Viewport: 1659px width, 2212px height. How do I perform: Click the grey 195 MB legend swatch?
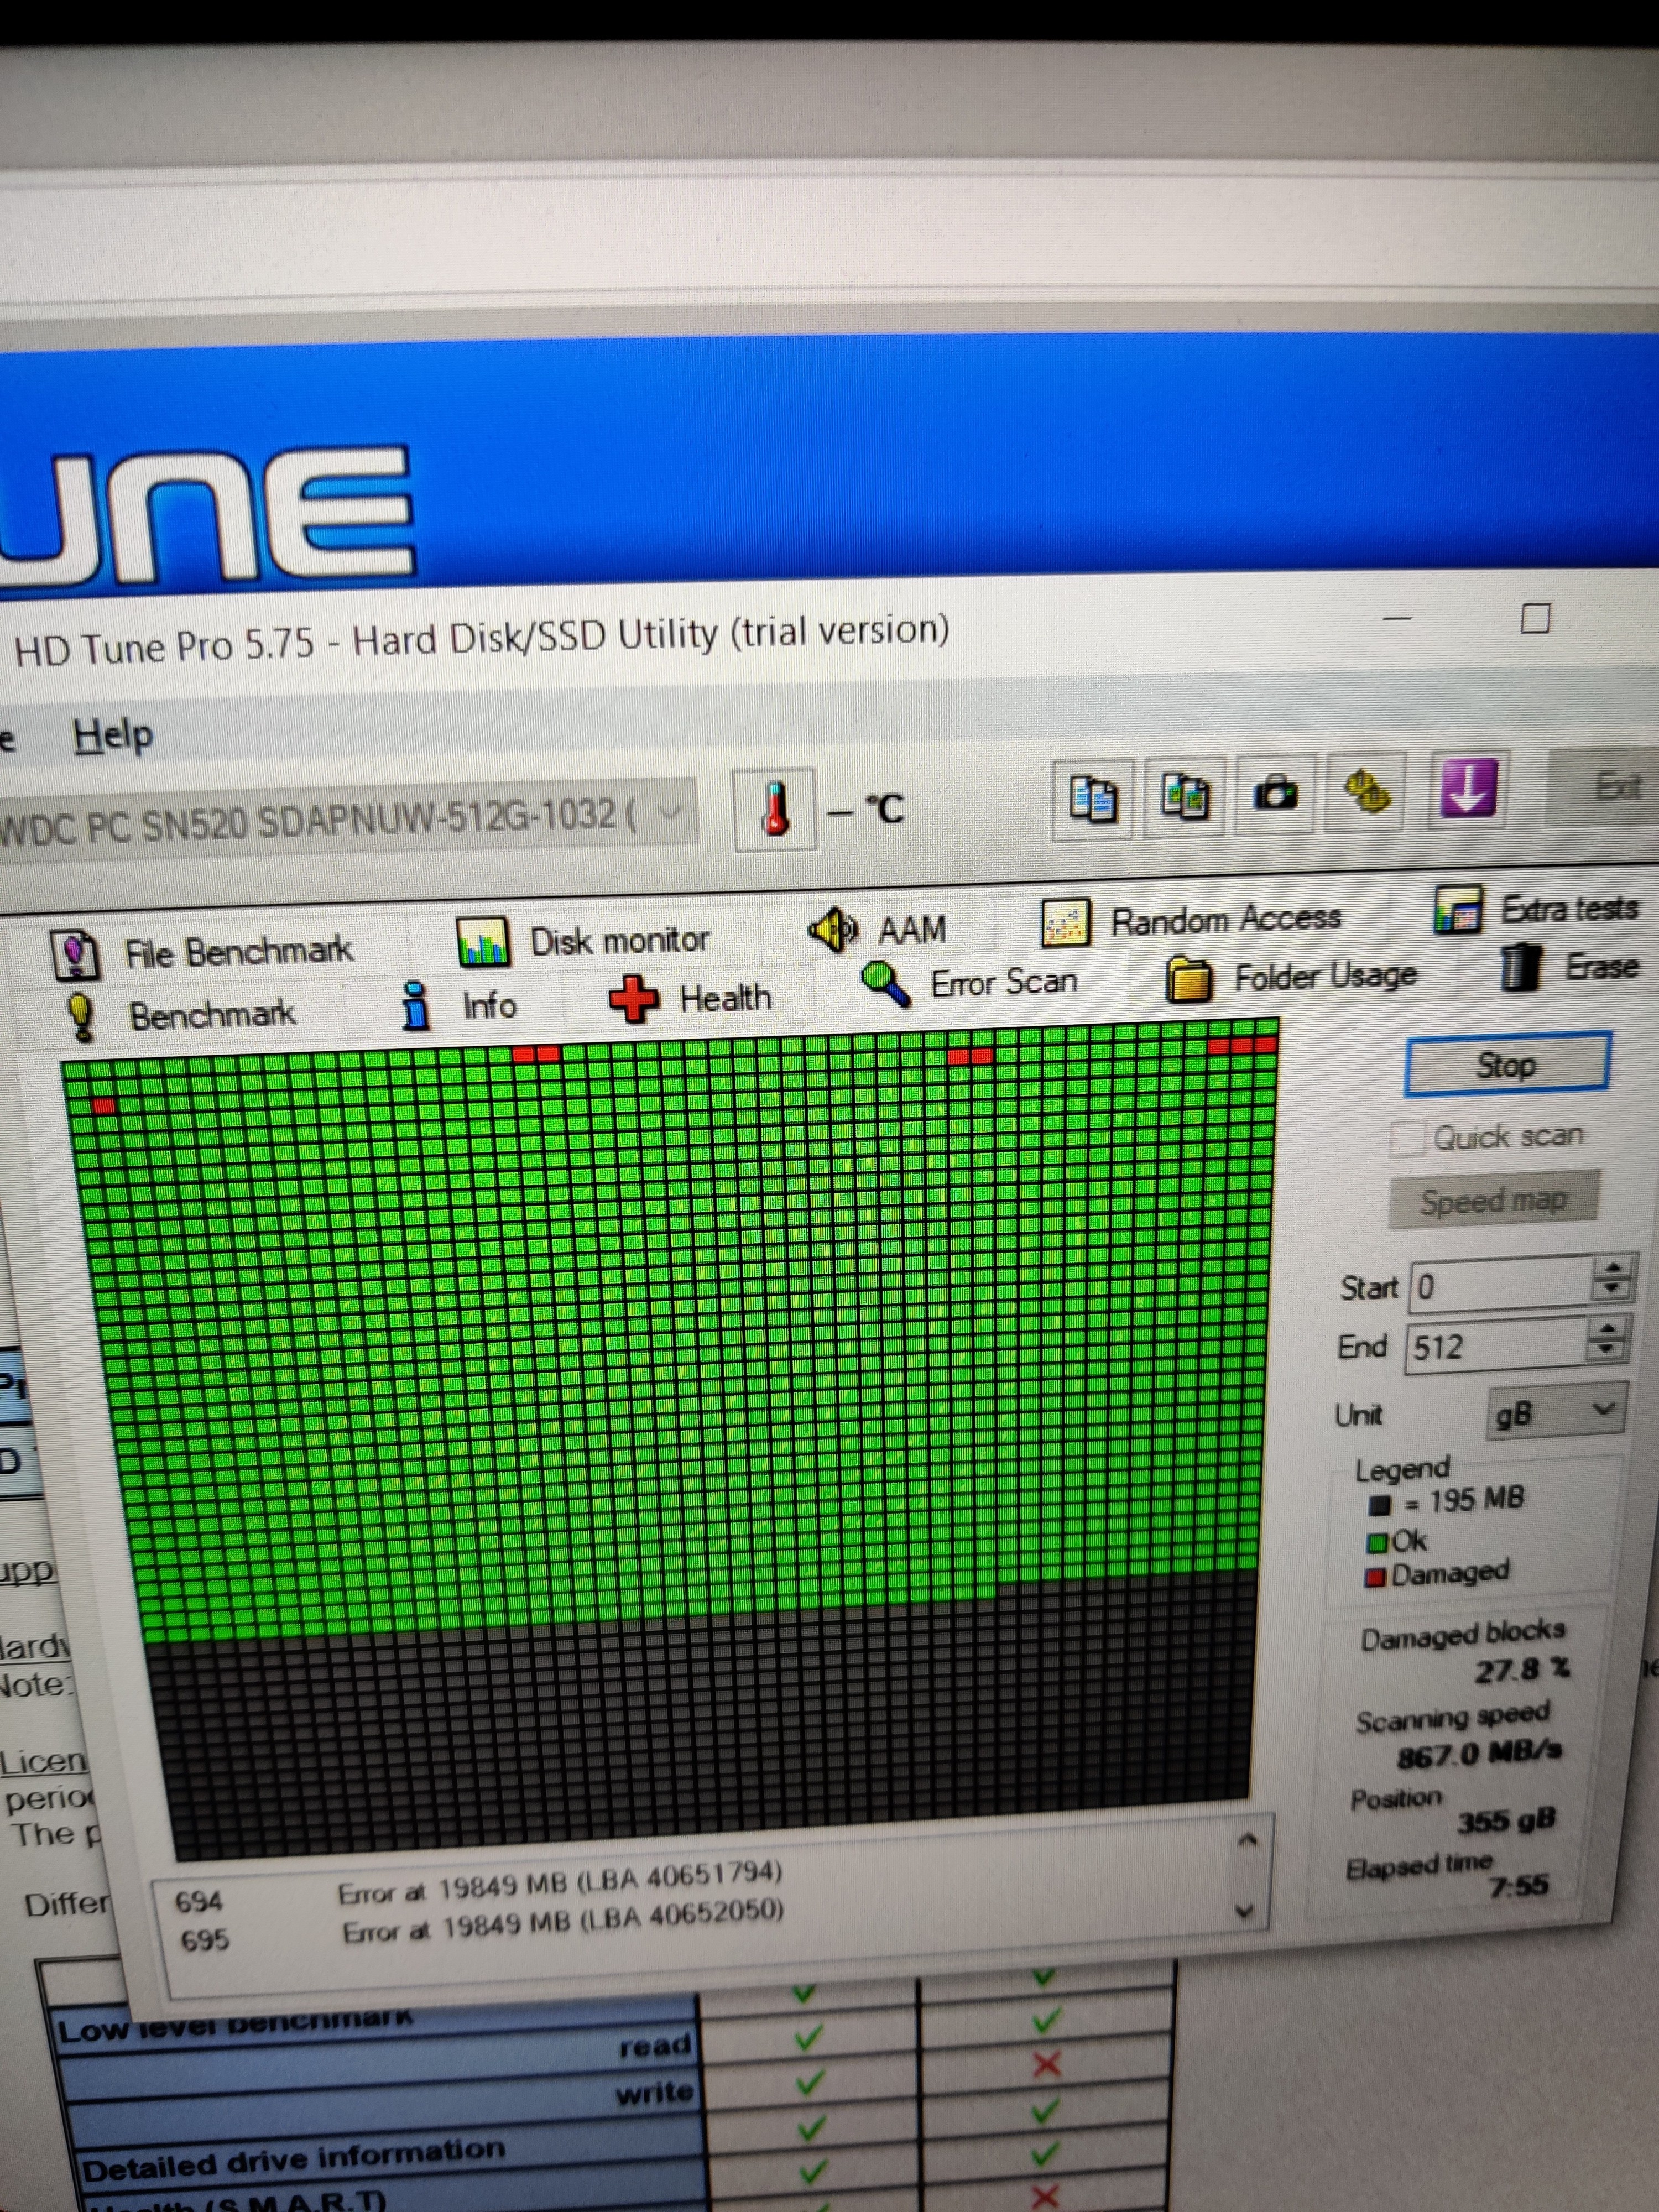1380,1506
